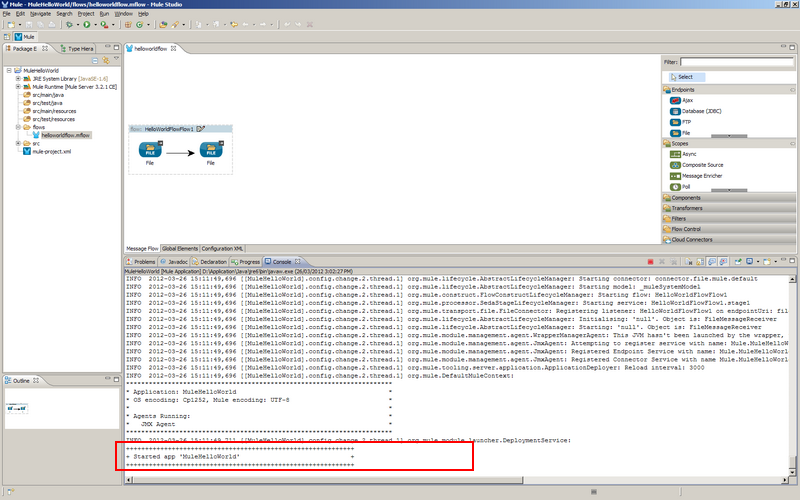Collapse the Scopes palette drawer

[729, 144]
